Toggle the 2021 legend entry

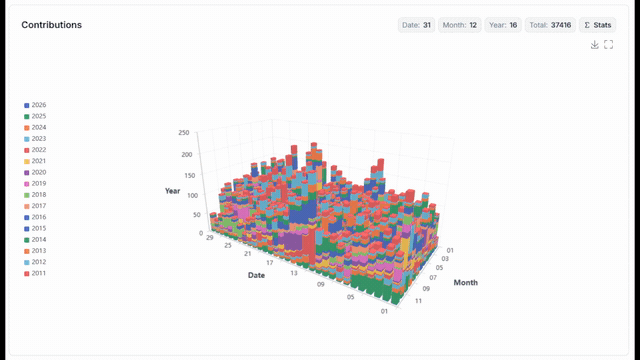35,161
